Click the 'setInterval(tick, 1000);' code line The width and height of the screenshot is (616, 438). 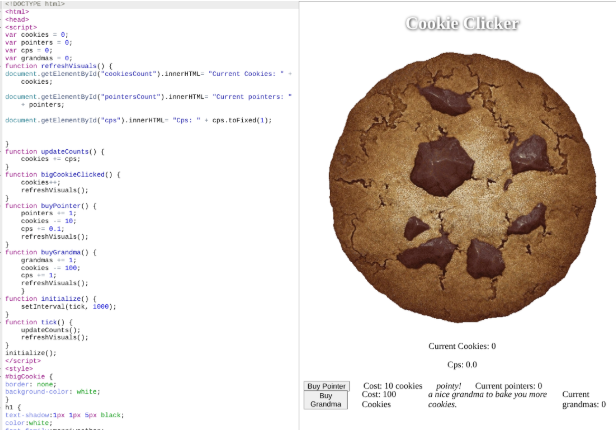tap(68, 306)
